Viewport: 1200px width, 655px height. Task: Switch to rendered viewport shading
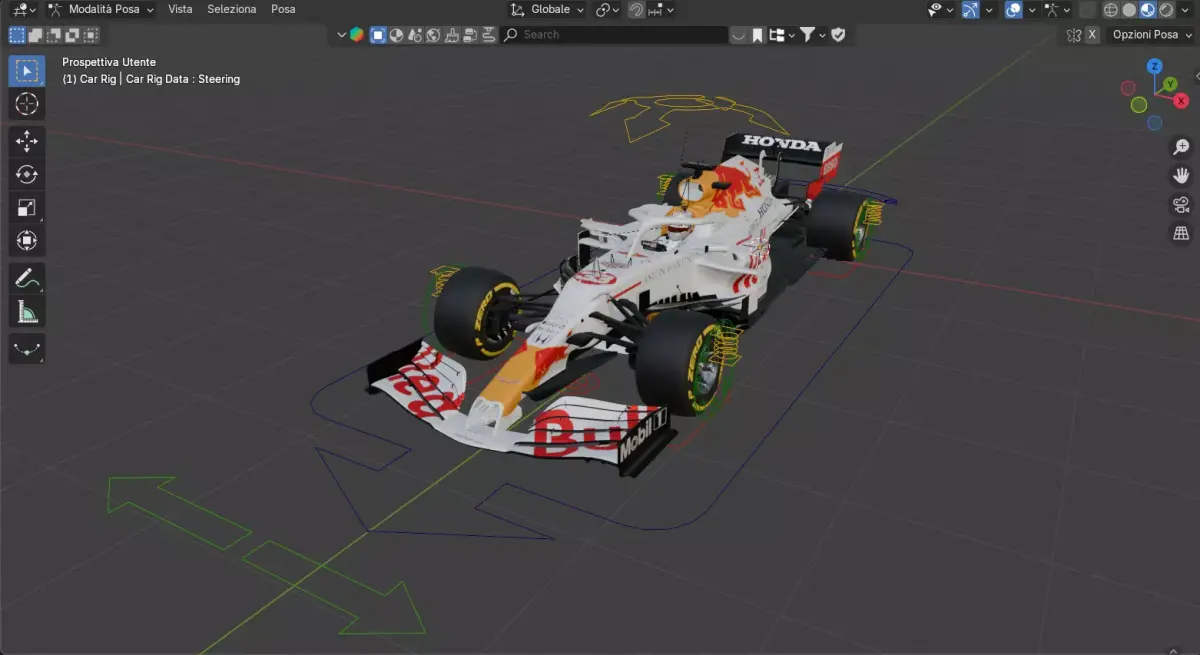(1166, 10)
